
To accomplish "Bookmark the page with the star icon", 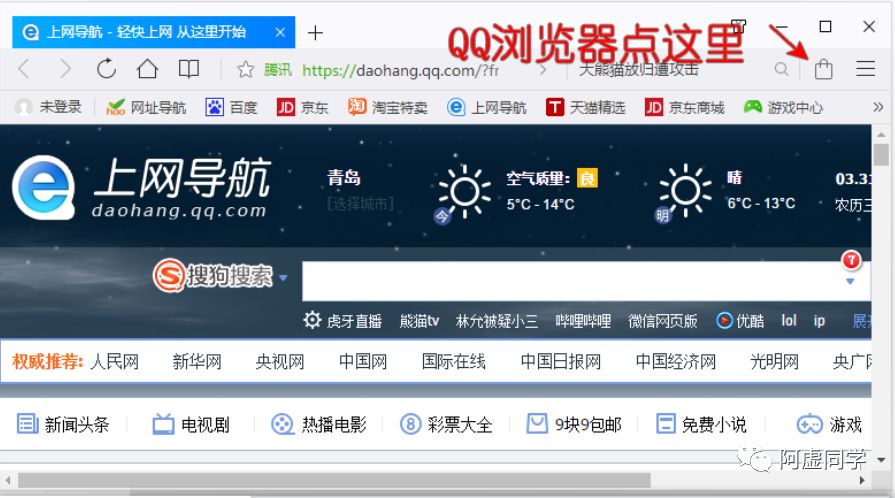I will pyautogui.click(x=245, y=70).
